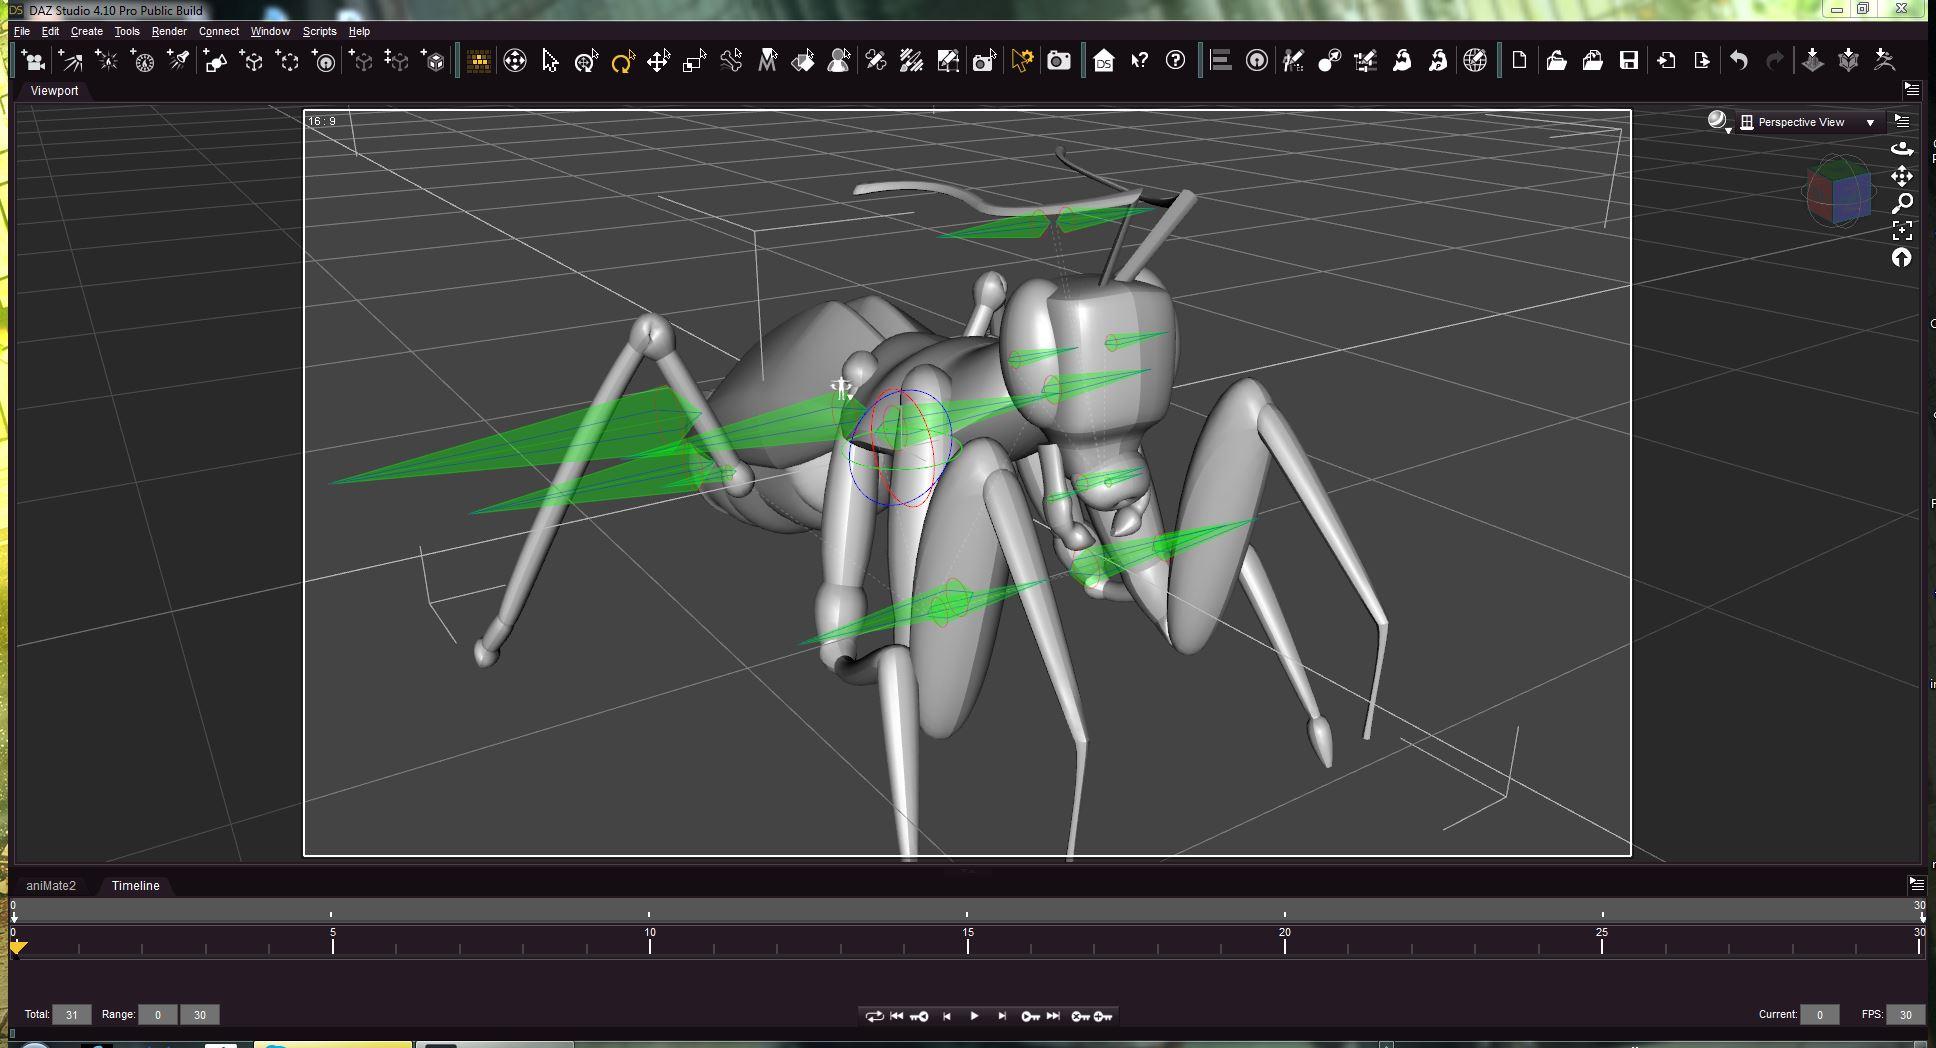
Task: Open the Edit menu
Action: click(50, 31)
